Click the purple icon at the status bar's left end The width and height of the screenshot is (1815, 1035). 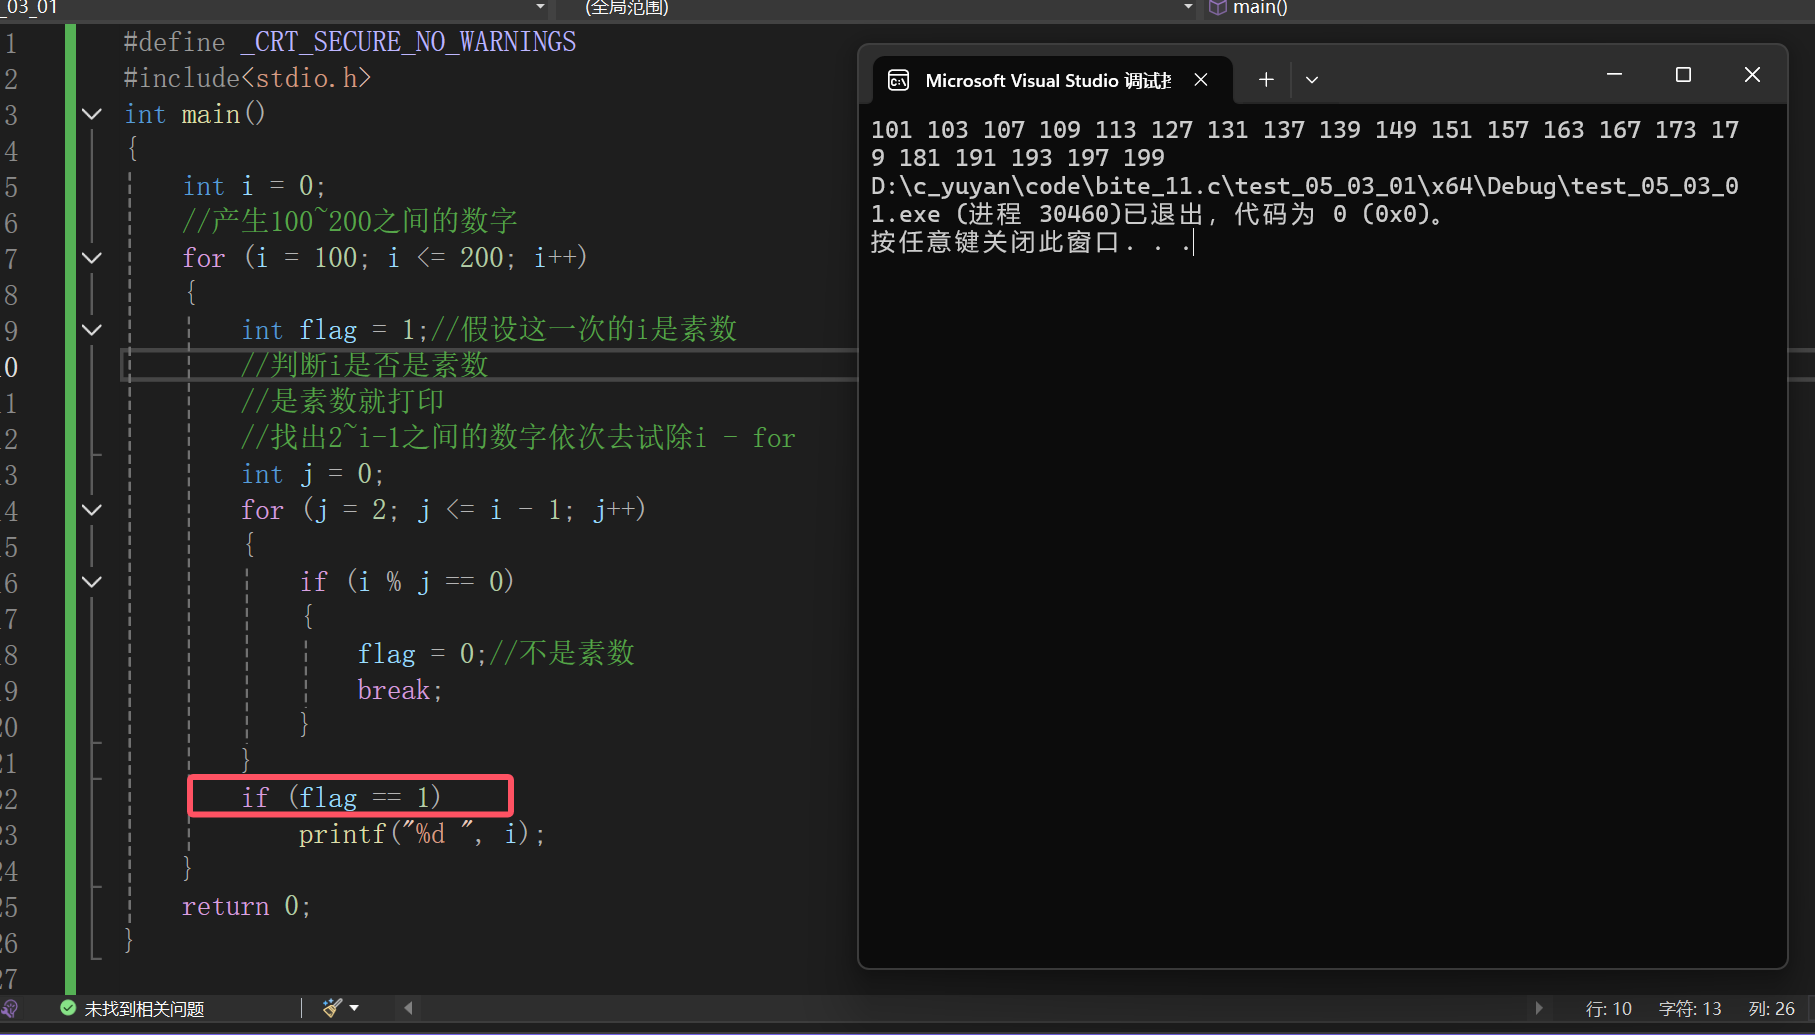click(x=9, y=1008)
